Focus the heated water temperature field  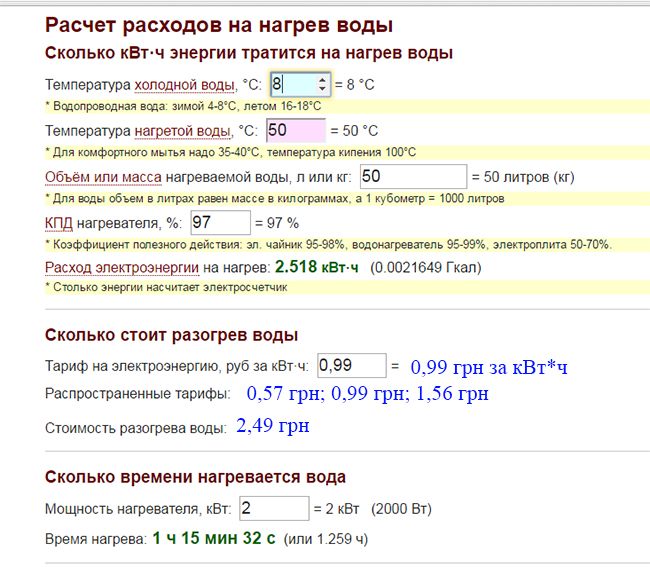click(295, 131)
